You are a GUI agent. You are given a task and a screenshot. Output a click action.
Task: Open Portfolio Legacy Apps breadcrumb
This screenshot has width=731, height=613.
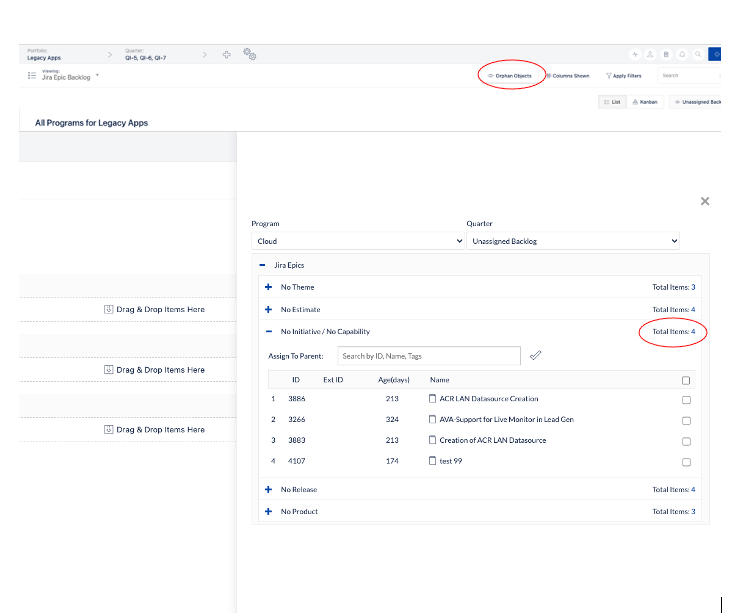tap(44, 55)
